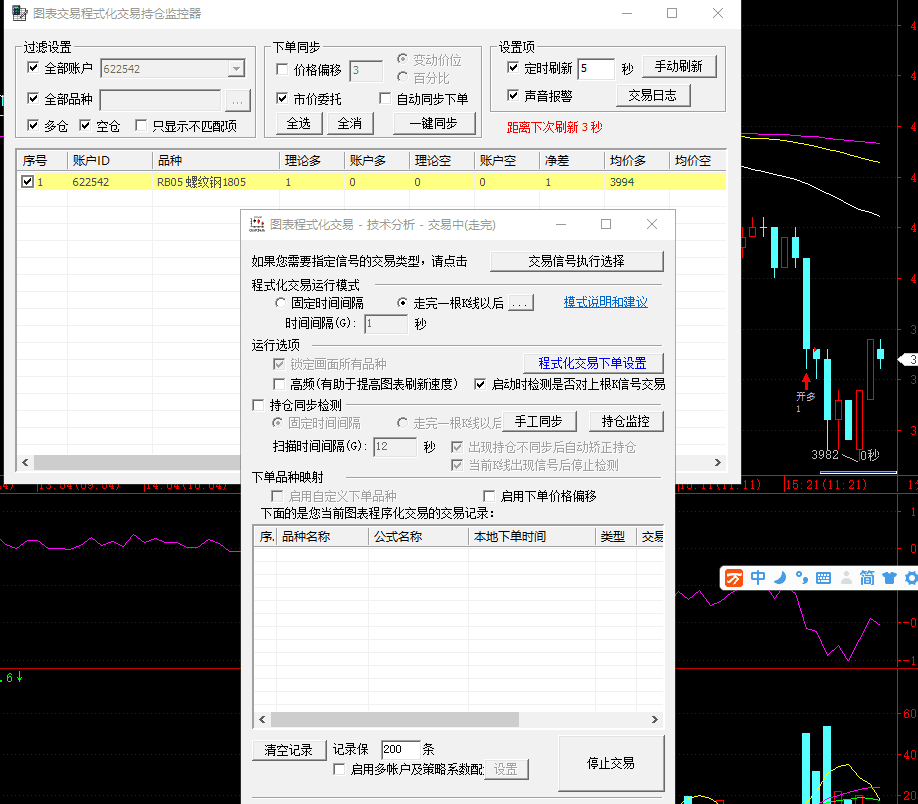918x804 pixels.
Task: Select the 固定时间间隔 run mode radio button
Action: pyautogui.click(x=281, y=303)
